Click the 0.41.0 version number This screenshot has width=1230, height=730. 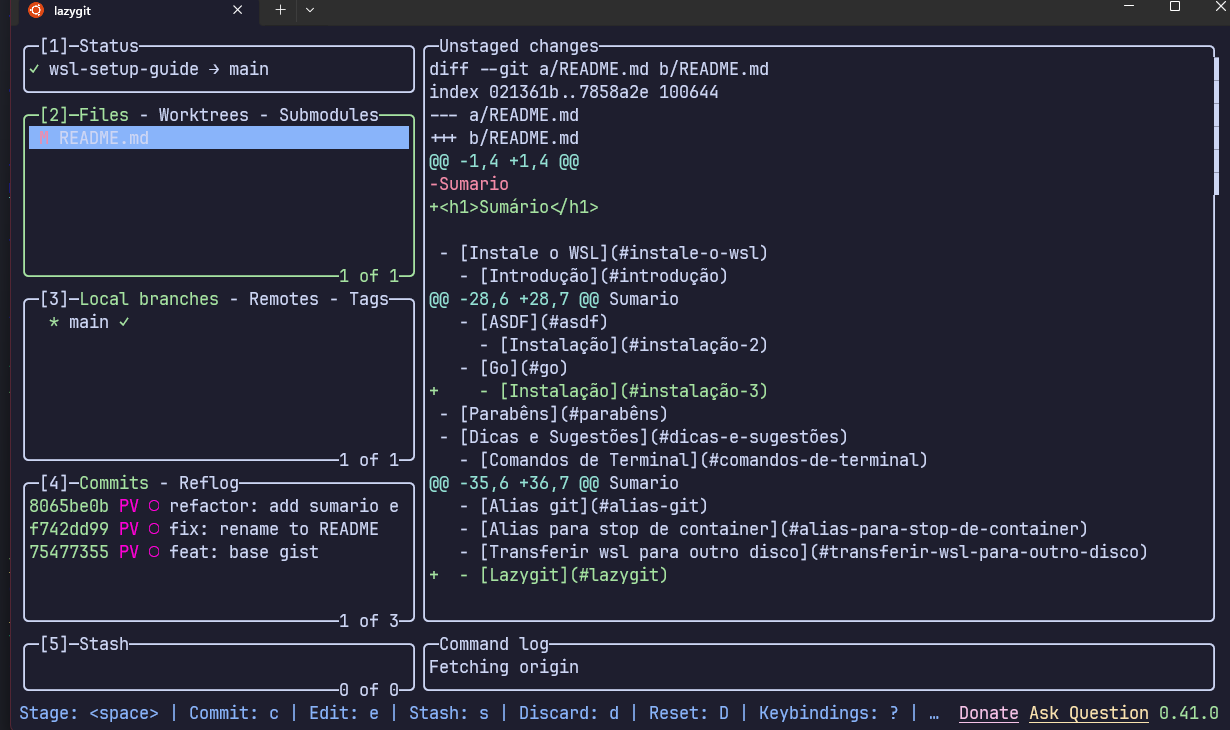(1189, 713)
